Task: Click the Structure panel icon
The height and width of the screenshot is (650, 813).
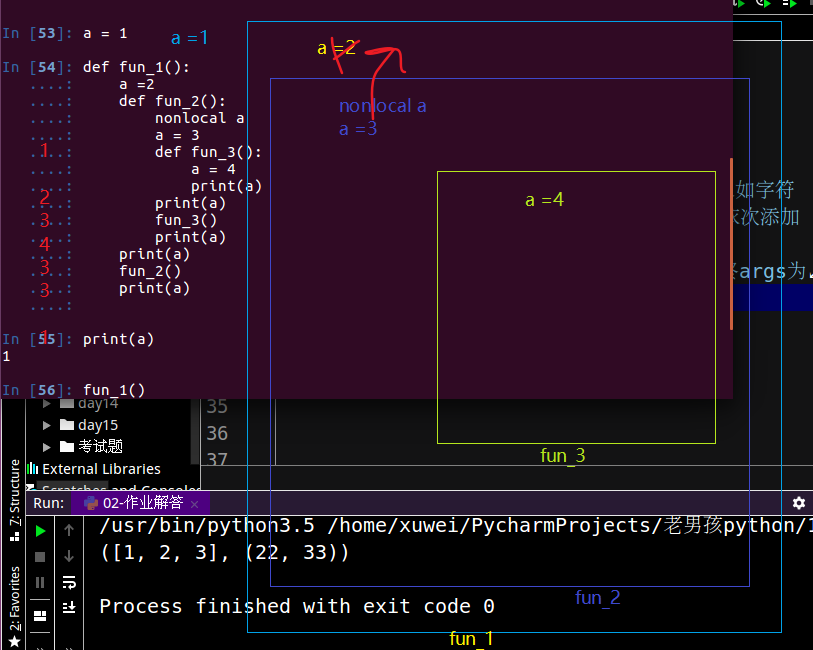Action: [15, 536]
